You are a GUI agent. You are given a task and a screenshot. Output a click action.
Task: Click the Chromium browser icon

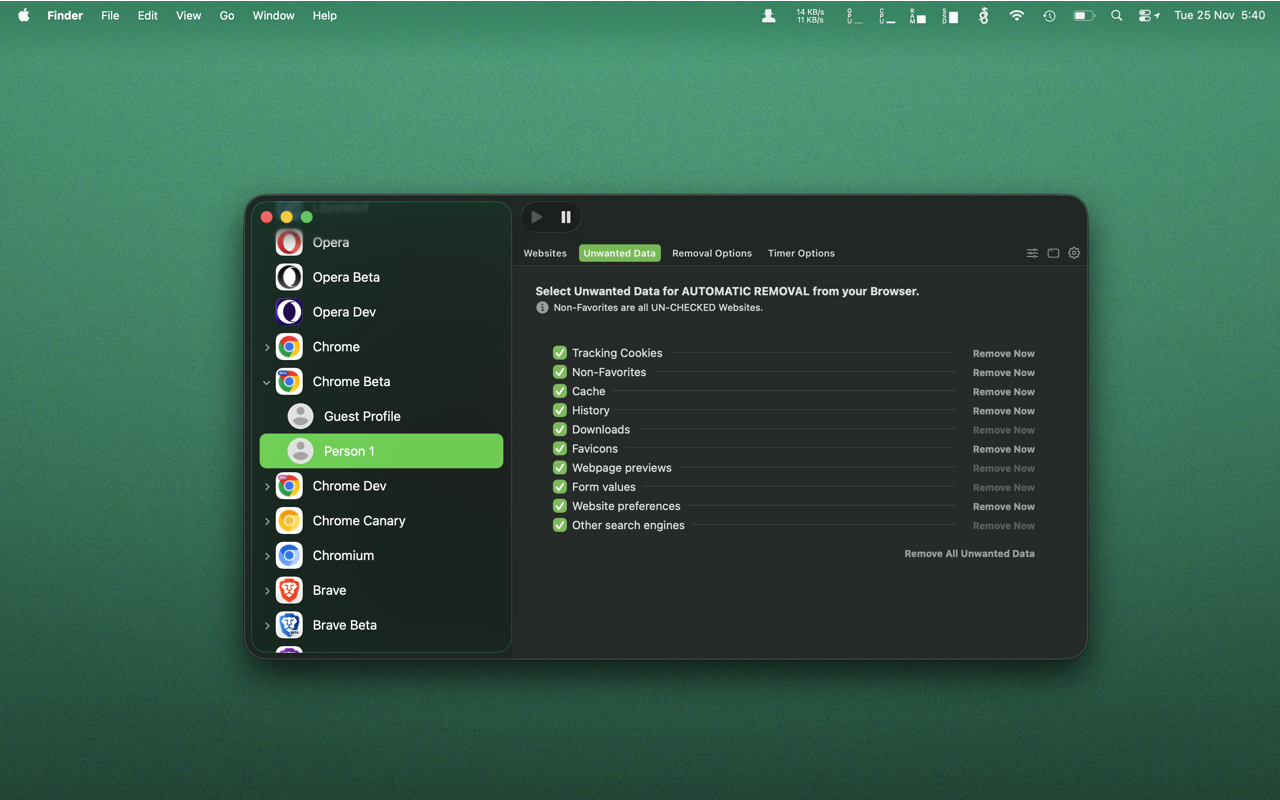(289, 555)
